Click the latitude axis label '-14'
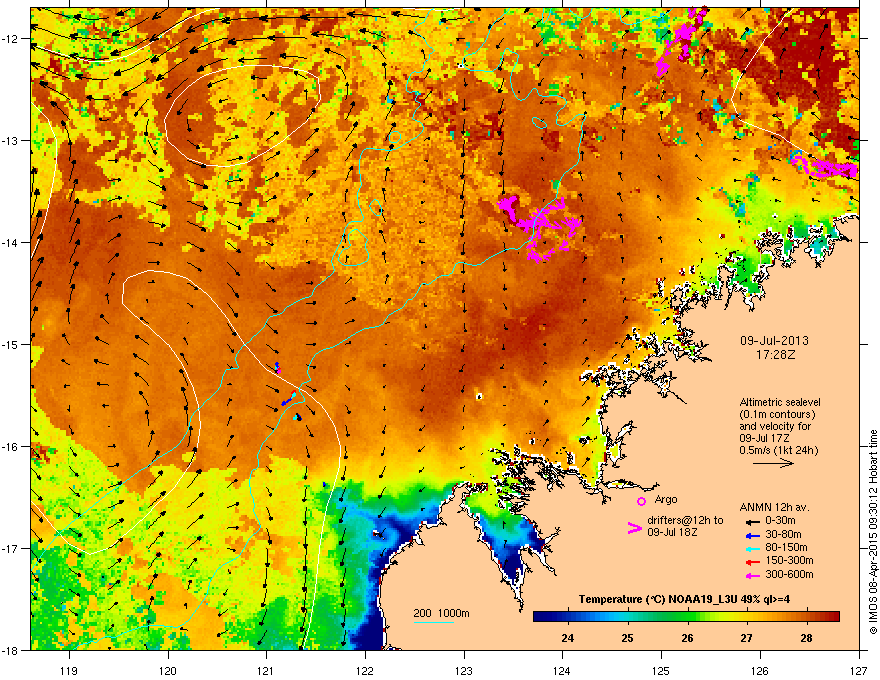 pos(9,242)
